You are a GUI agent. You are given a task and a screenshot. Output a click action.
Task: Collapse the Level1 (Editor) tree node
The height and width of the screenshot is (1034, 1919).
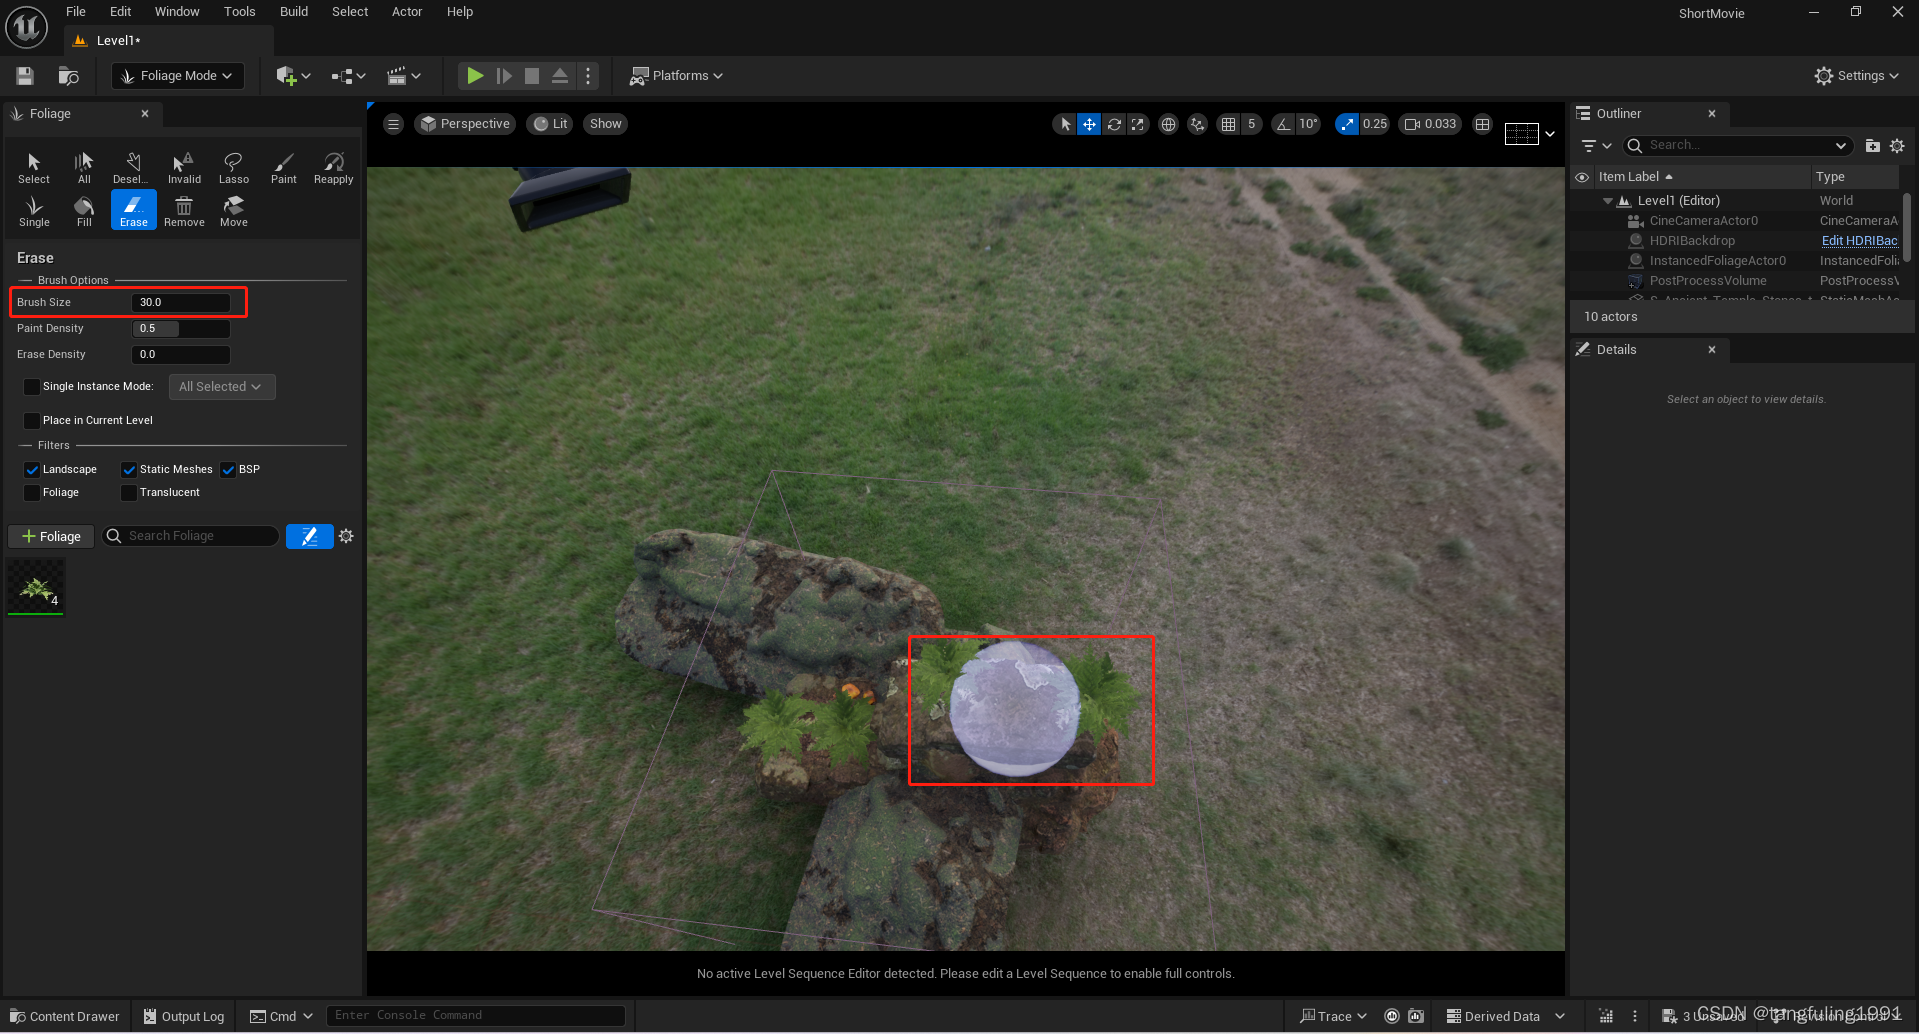click(1608, 201)
